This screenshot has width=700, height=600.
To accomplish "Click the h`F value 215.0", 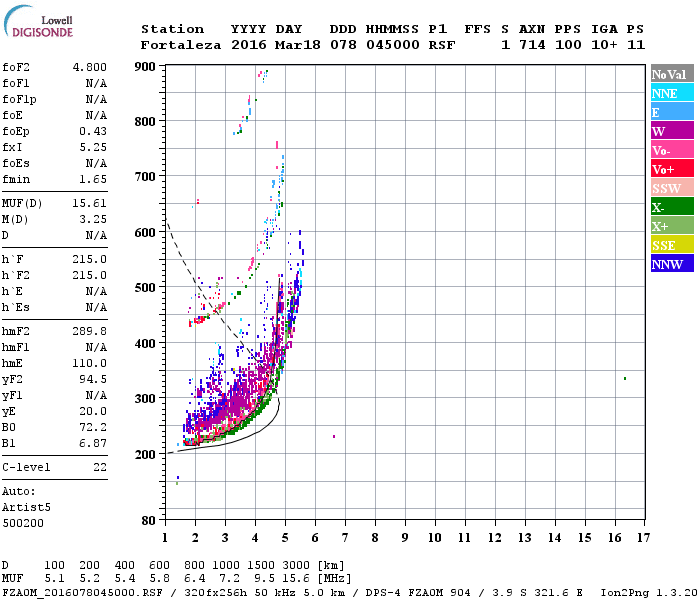I will [x=90, y=259].
